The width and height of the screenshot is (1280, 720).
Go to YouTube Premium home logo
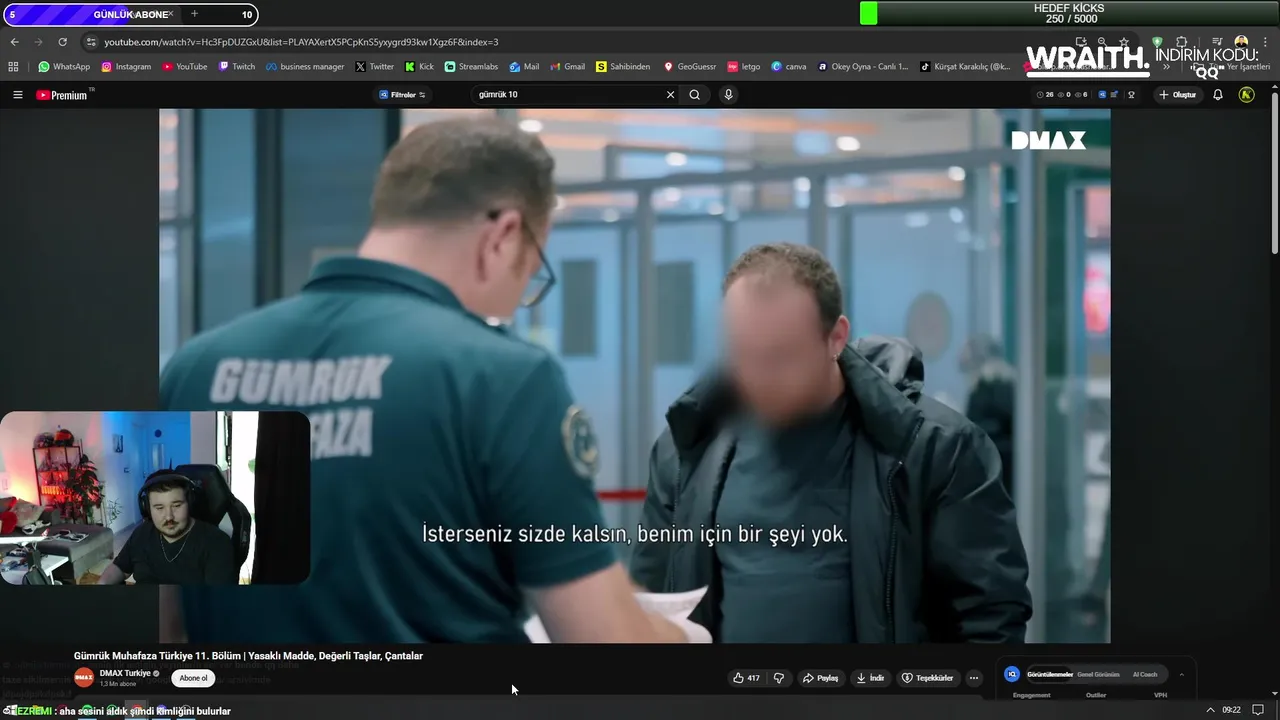point(62,95)
